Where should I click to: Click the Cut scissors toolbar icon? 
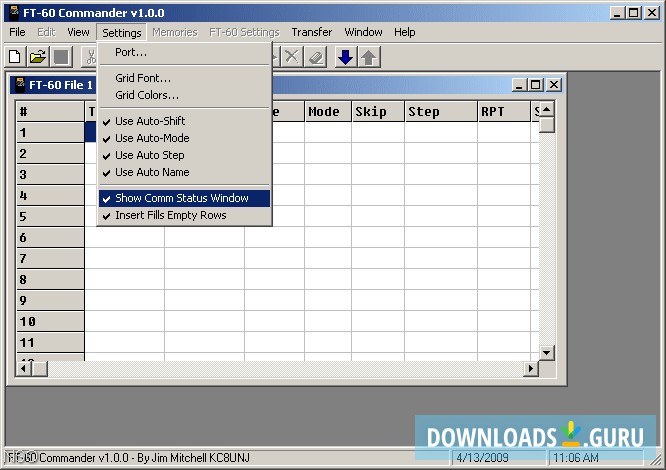click(90, 57)
